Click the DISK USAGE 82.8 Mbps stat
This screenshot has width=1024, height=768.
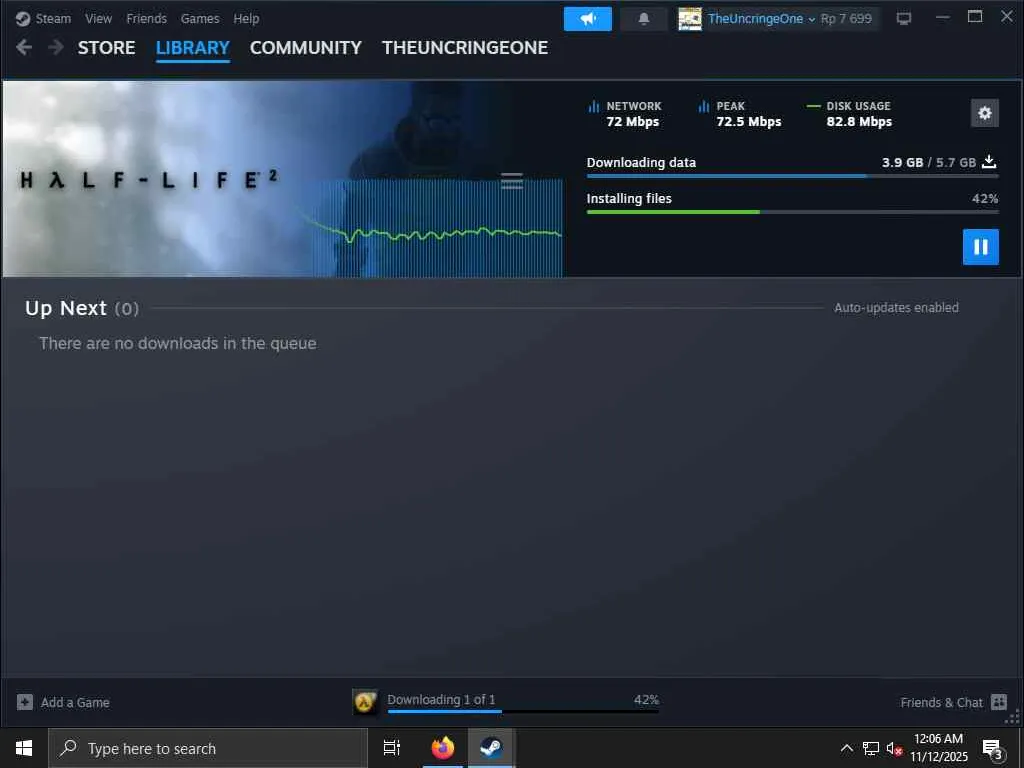click(850, 114)
